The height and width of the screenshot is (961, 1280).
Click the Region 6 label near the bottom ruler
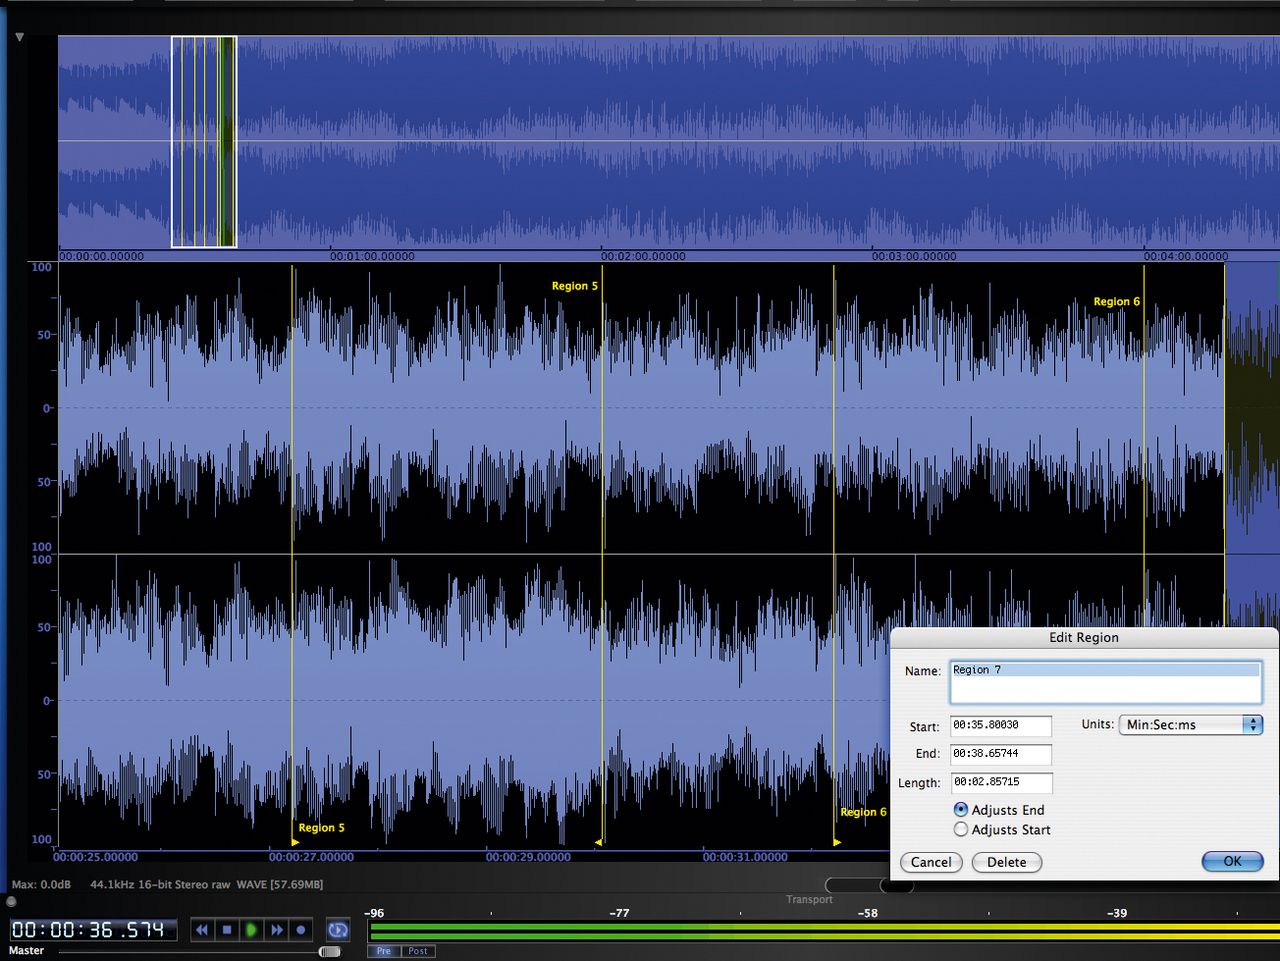point(863,812)
